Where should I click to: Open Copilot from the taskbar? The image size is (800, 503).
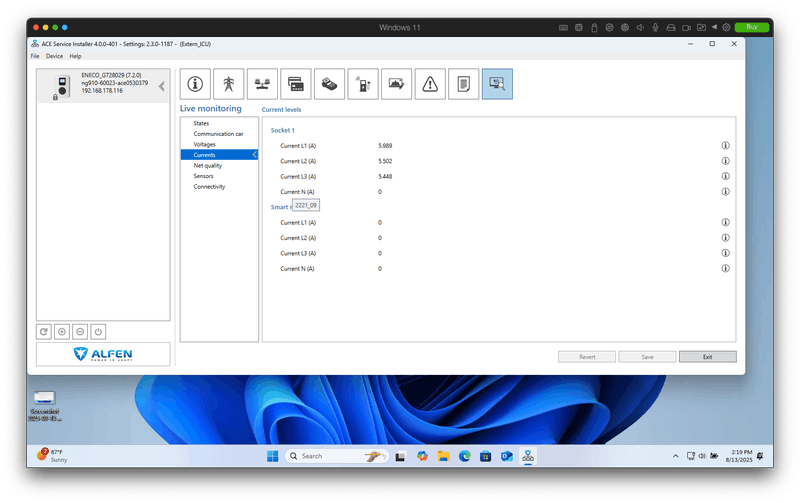tap(422, 456)
